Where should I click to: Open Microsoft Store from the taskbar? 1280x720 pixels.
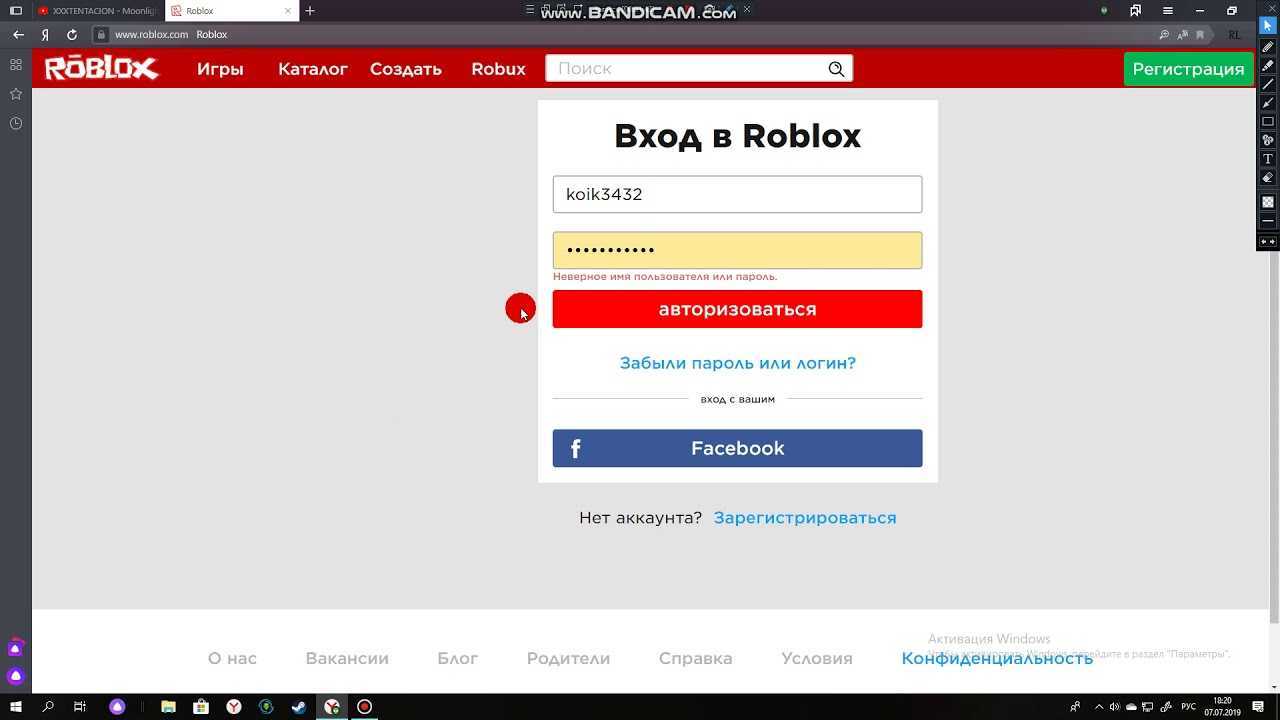pyautogui.click(x=201, y=707)
